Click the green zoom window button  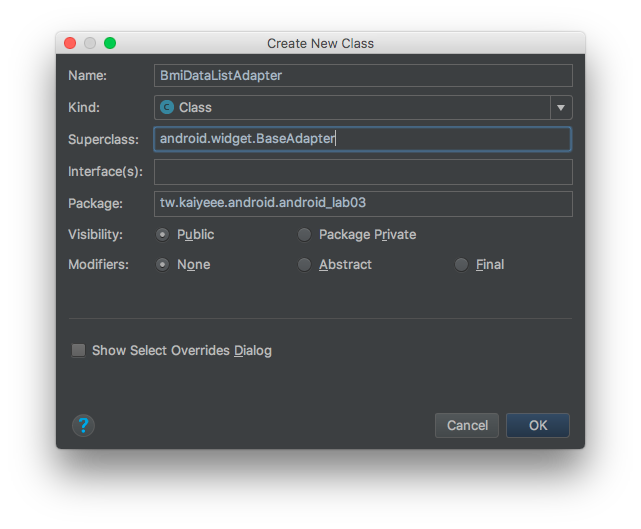(x=110, y=43)
